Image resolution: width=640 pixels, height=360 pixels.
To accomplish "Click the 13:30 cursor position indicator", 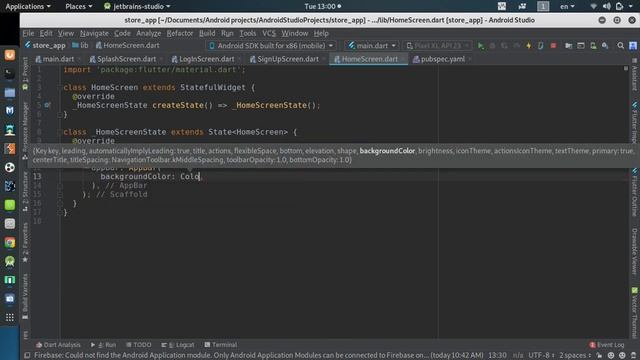I will 497,356.
